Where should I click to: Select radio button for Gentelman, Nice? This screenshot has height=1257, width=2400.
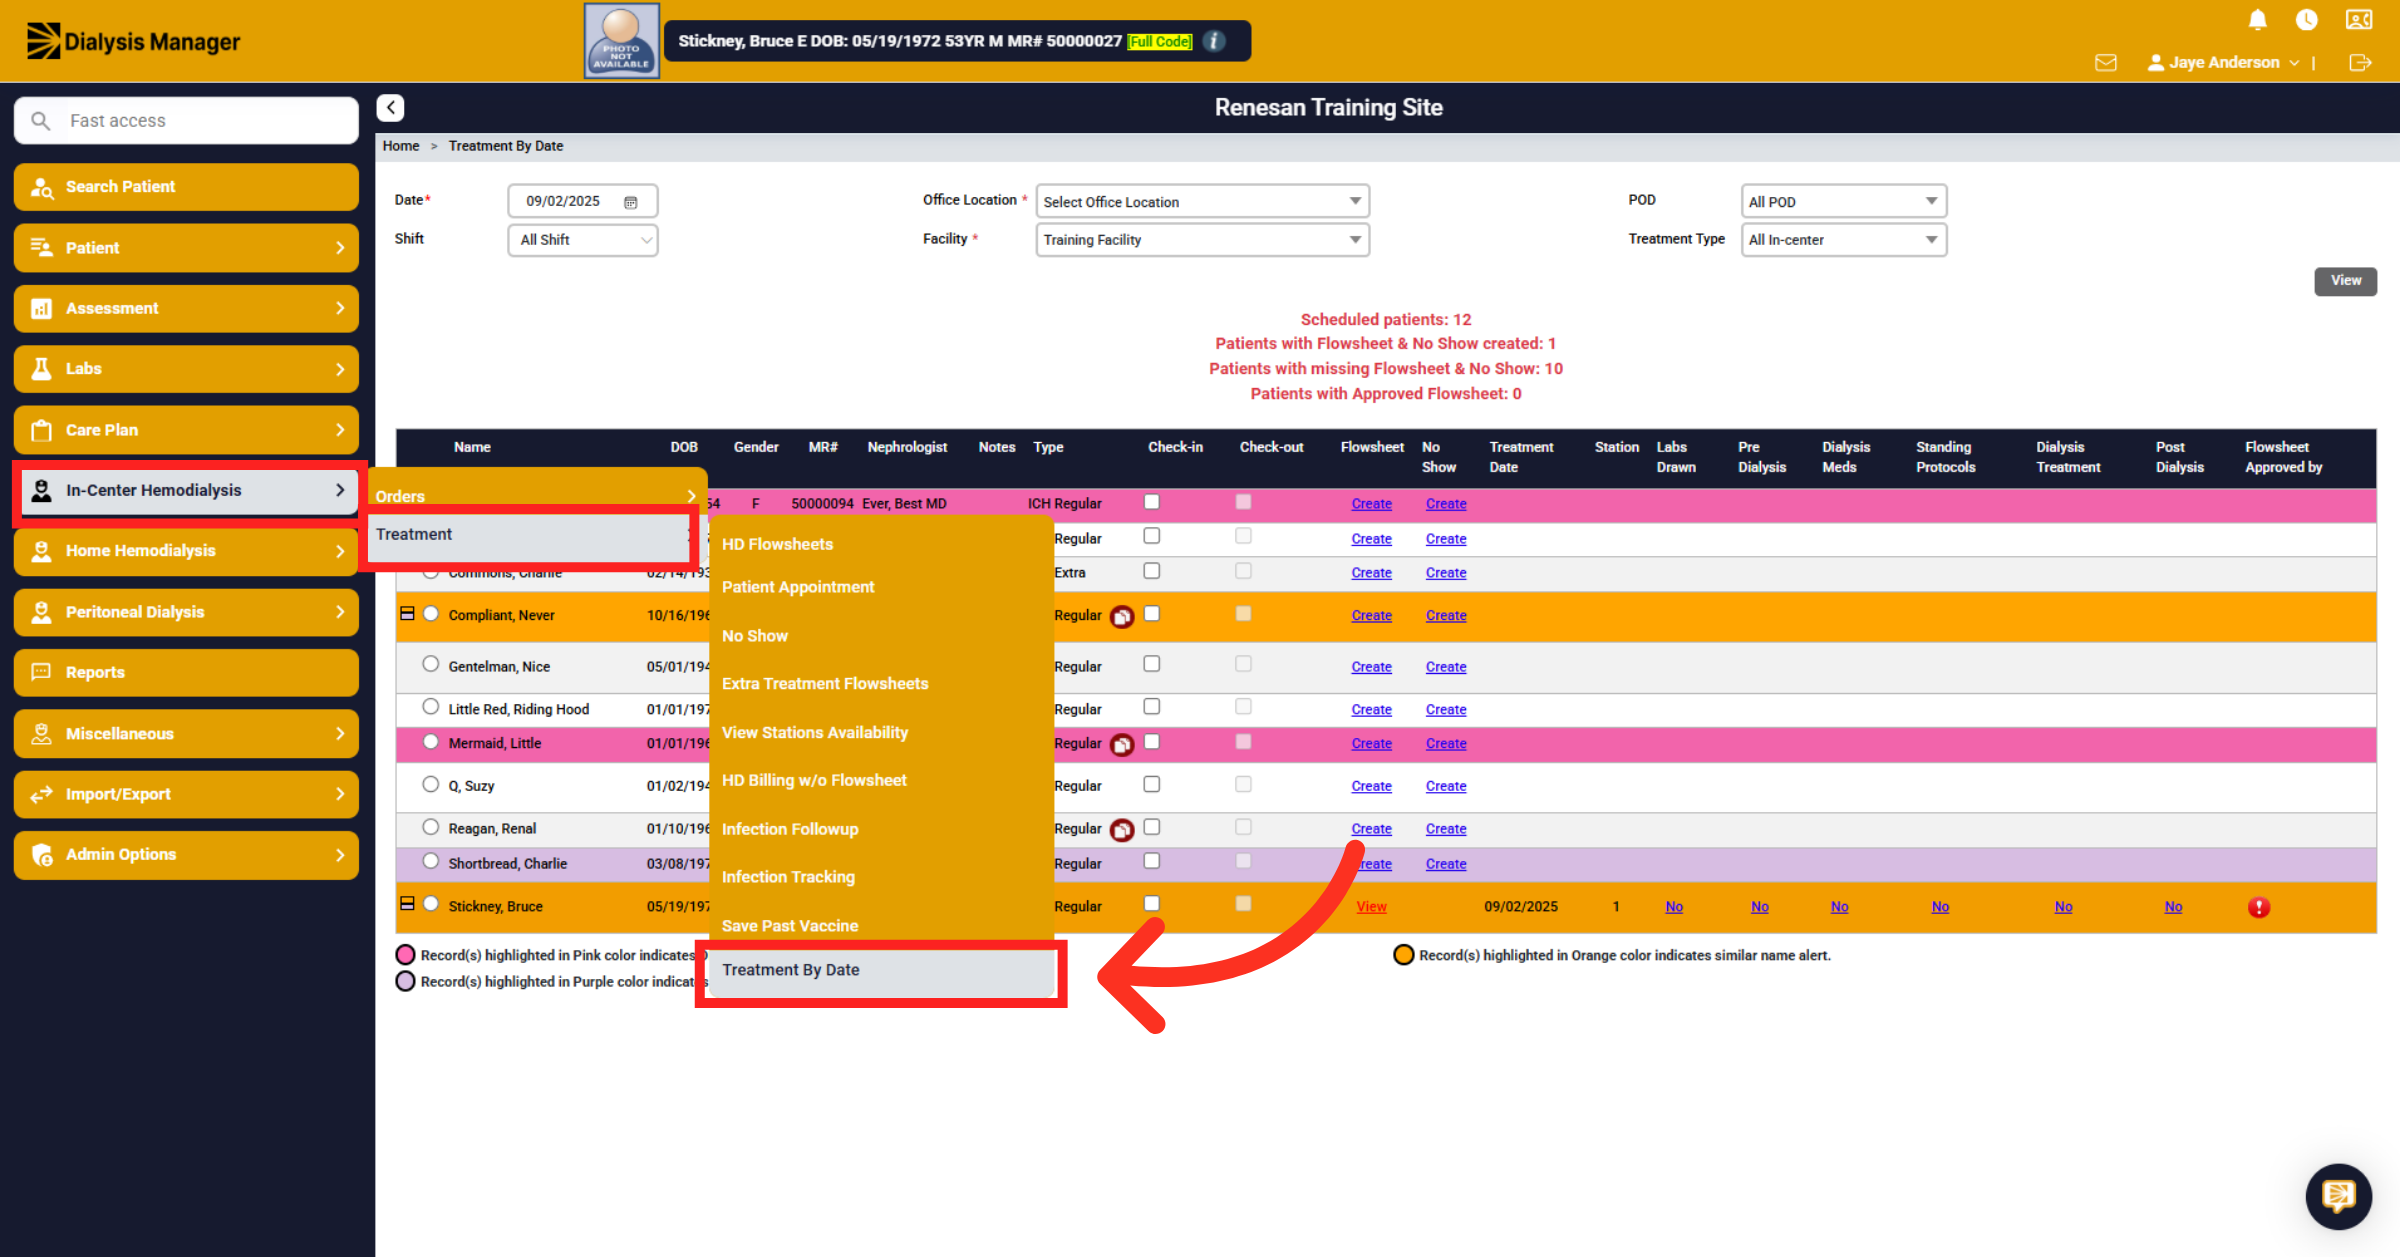(430, 664)
